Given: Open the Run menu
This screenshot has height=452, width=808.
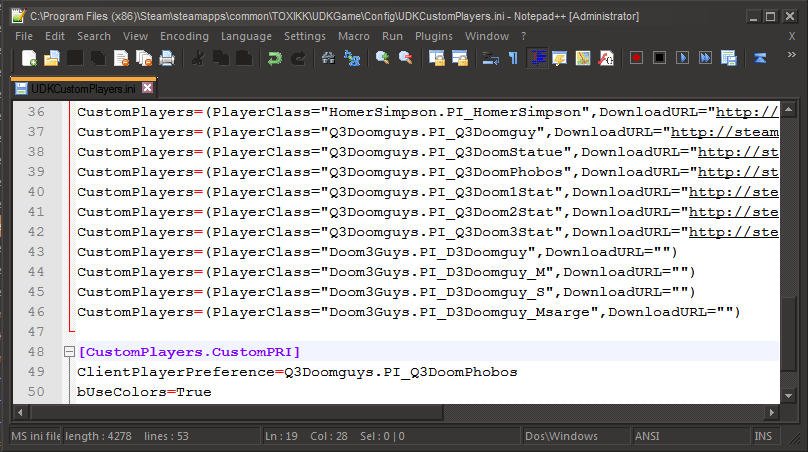Looking at the screenshot, I should tap(392, 36).
